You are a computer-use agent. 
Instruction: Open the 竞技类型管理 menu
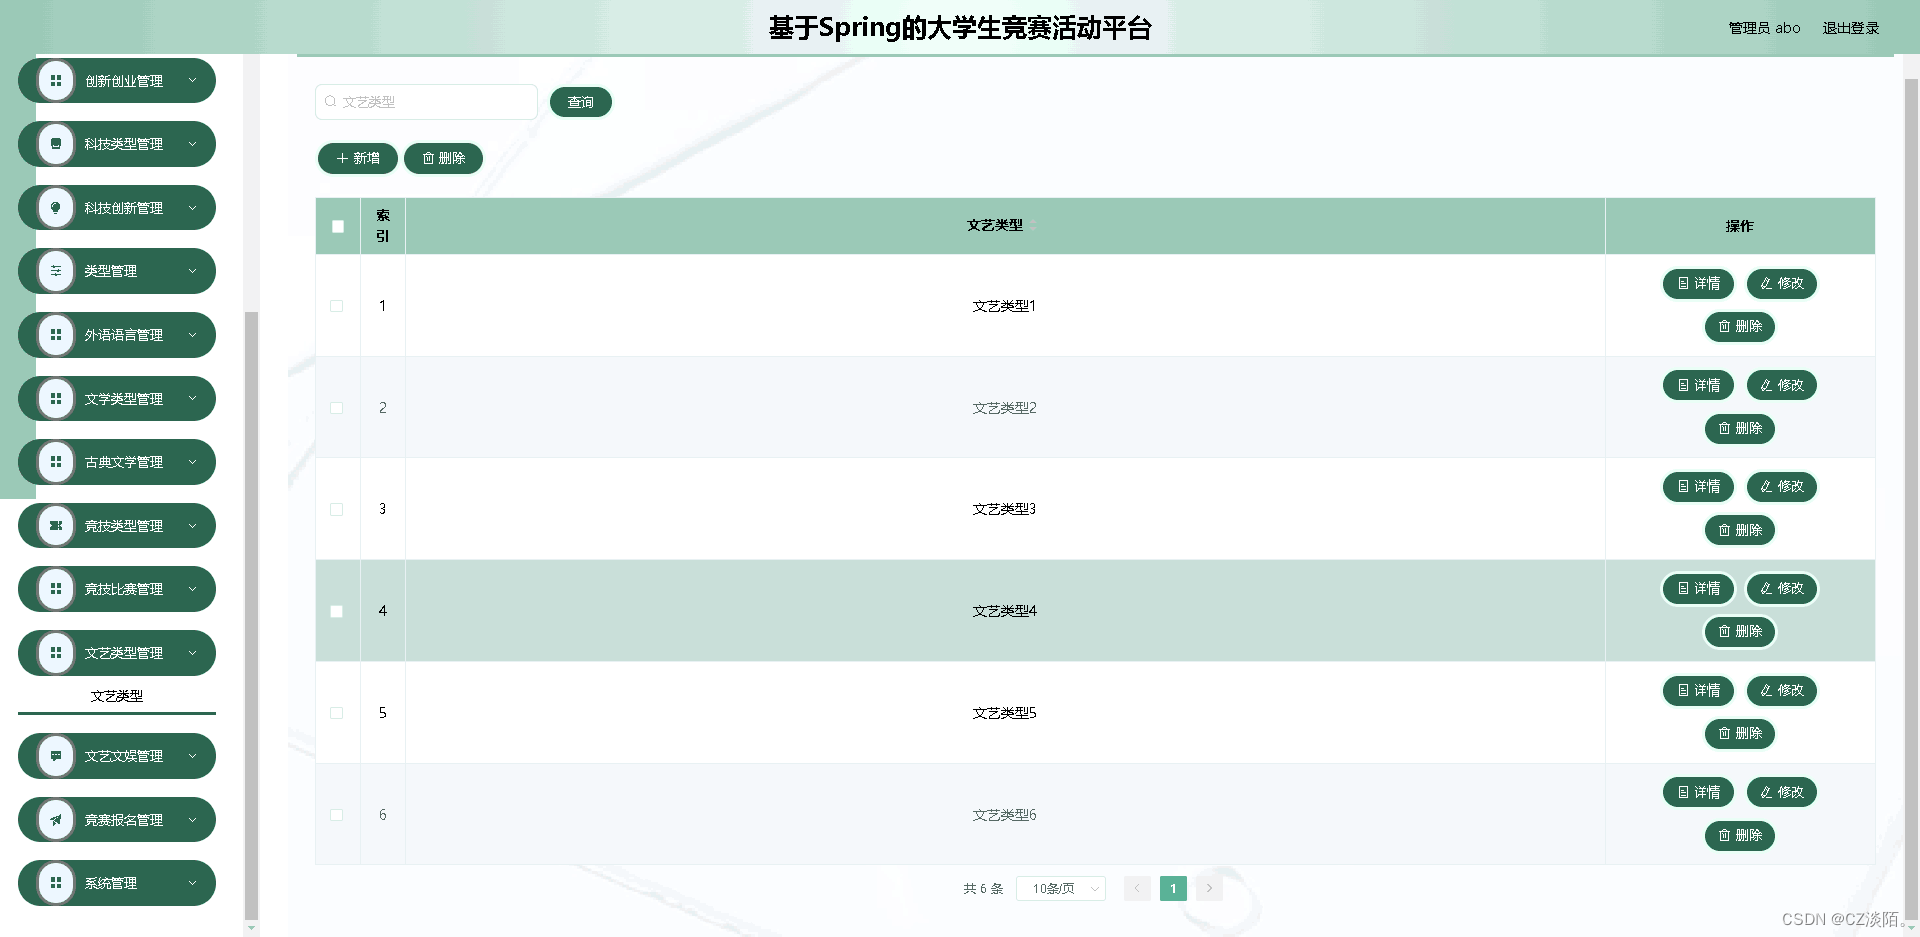[117, 526]
